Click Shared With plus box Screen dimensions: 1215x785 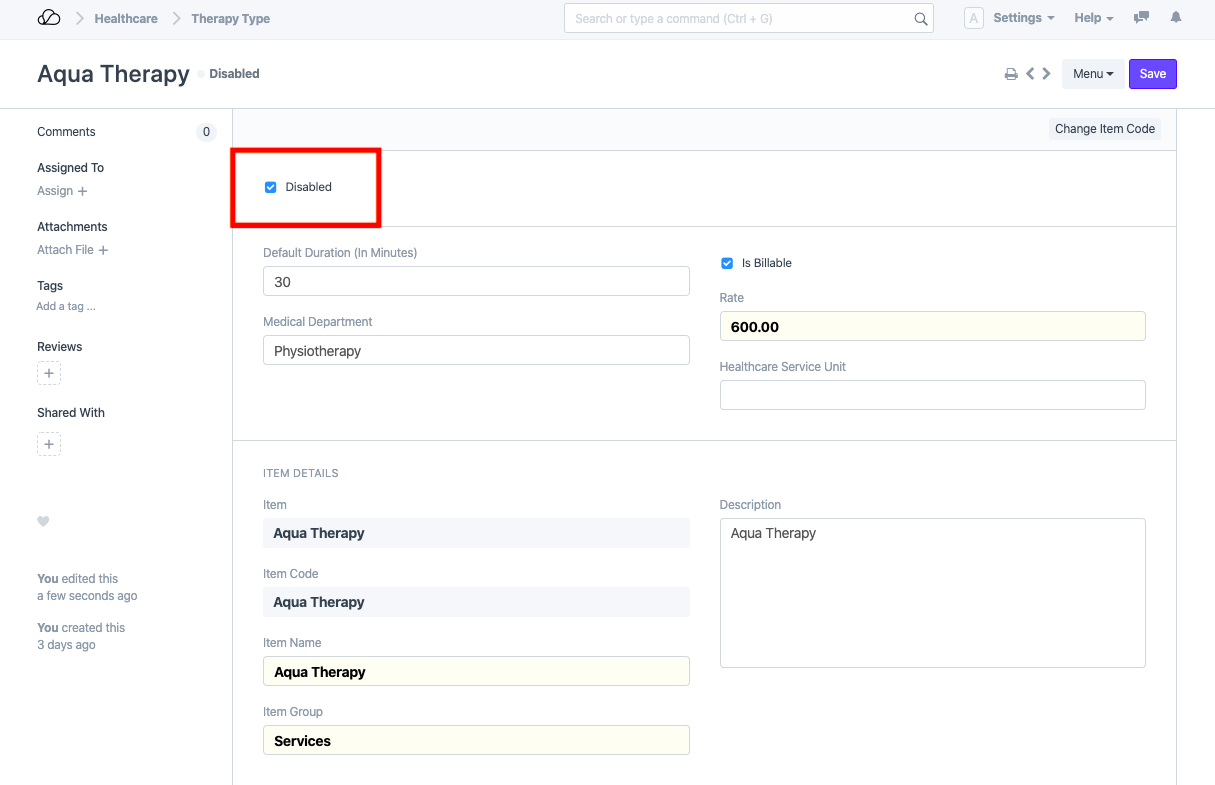coord(49,444)
